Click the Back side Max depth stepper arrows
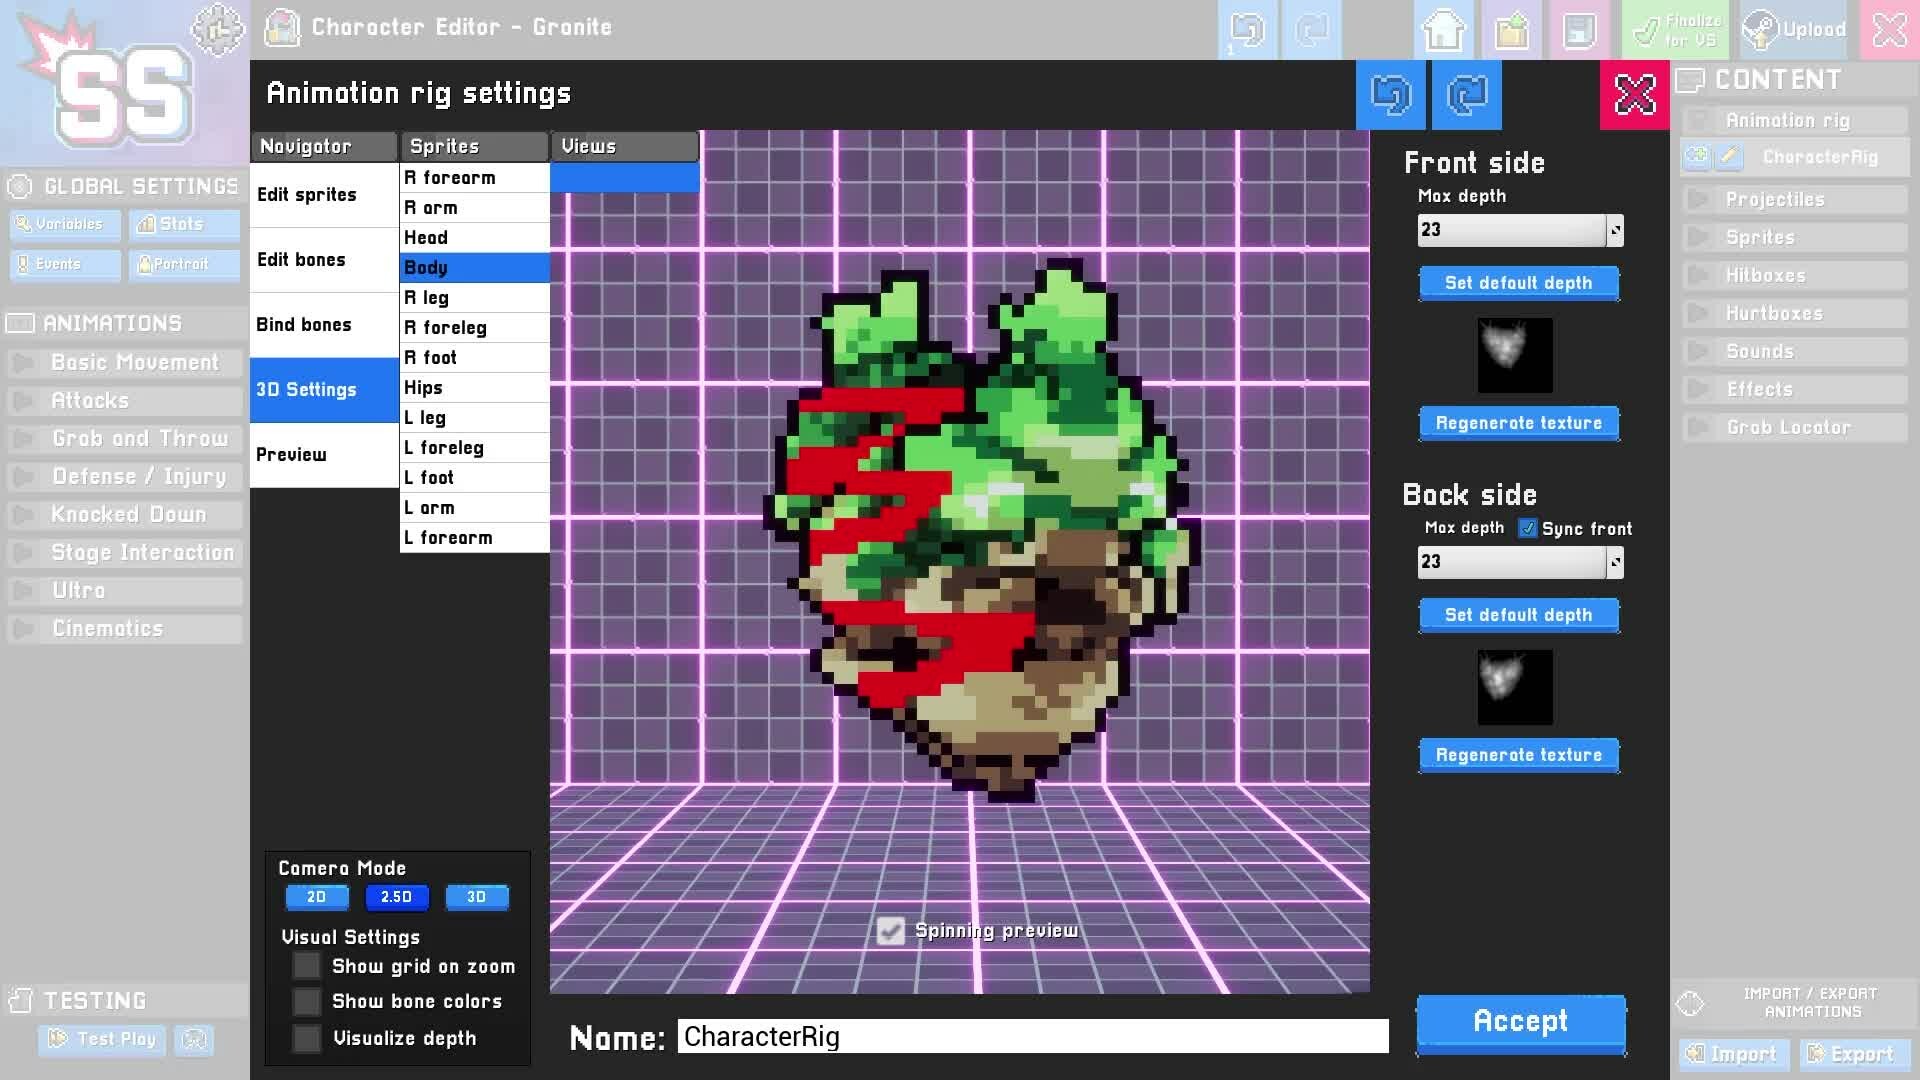 tap(1614, 562)
